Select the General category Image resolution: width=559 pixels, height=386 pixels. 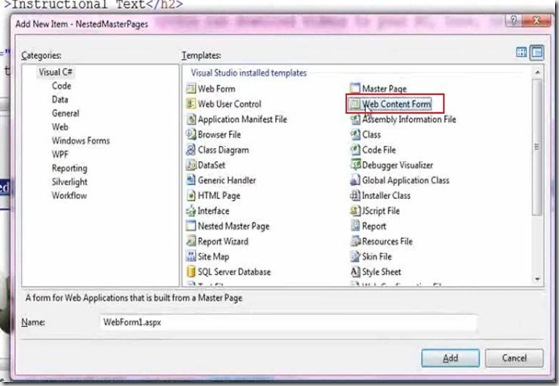click(x=65, y=113)
